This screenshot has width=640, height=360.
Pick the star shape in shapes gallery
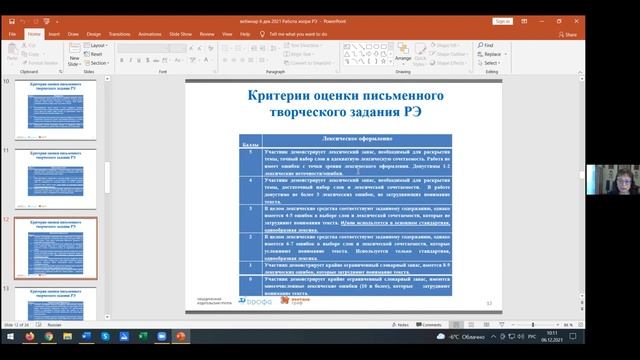(x=383, y=61)
